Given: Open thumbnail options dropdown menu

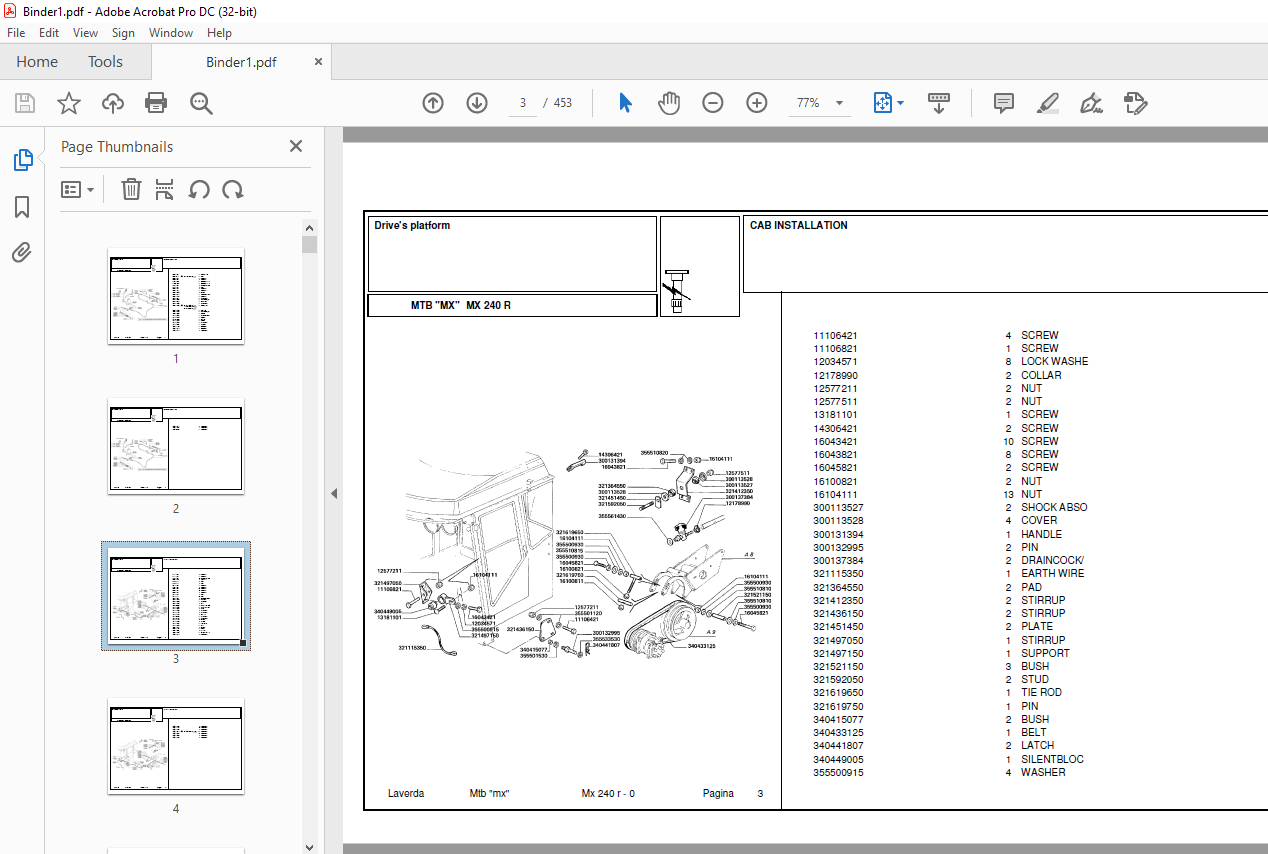Looking at the screenshot, I should click(77, 189).
